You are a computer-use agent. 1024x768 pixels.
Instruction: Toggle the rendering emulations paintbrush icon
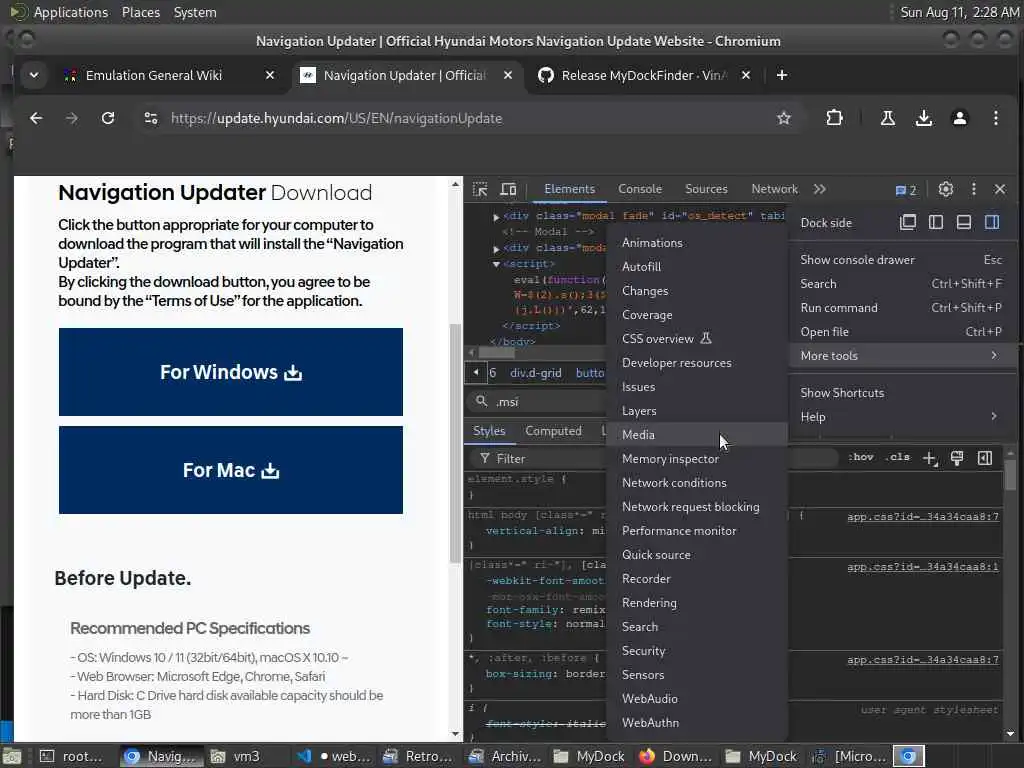click(x=957, y=458)
